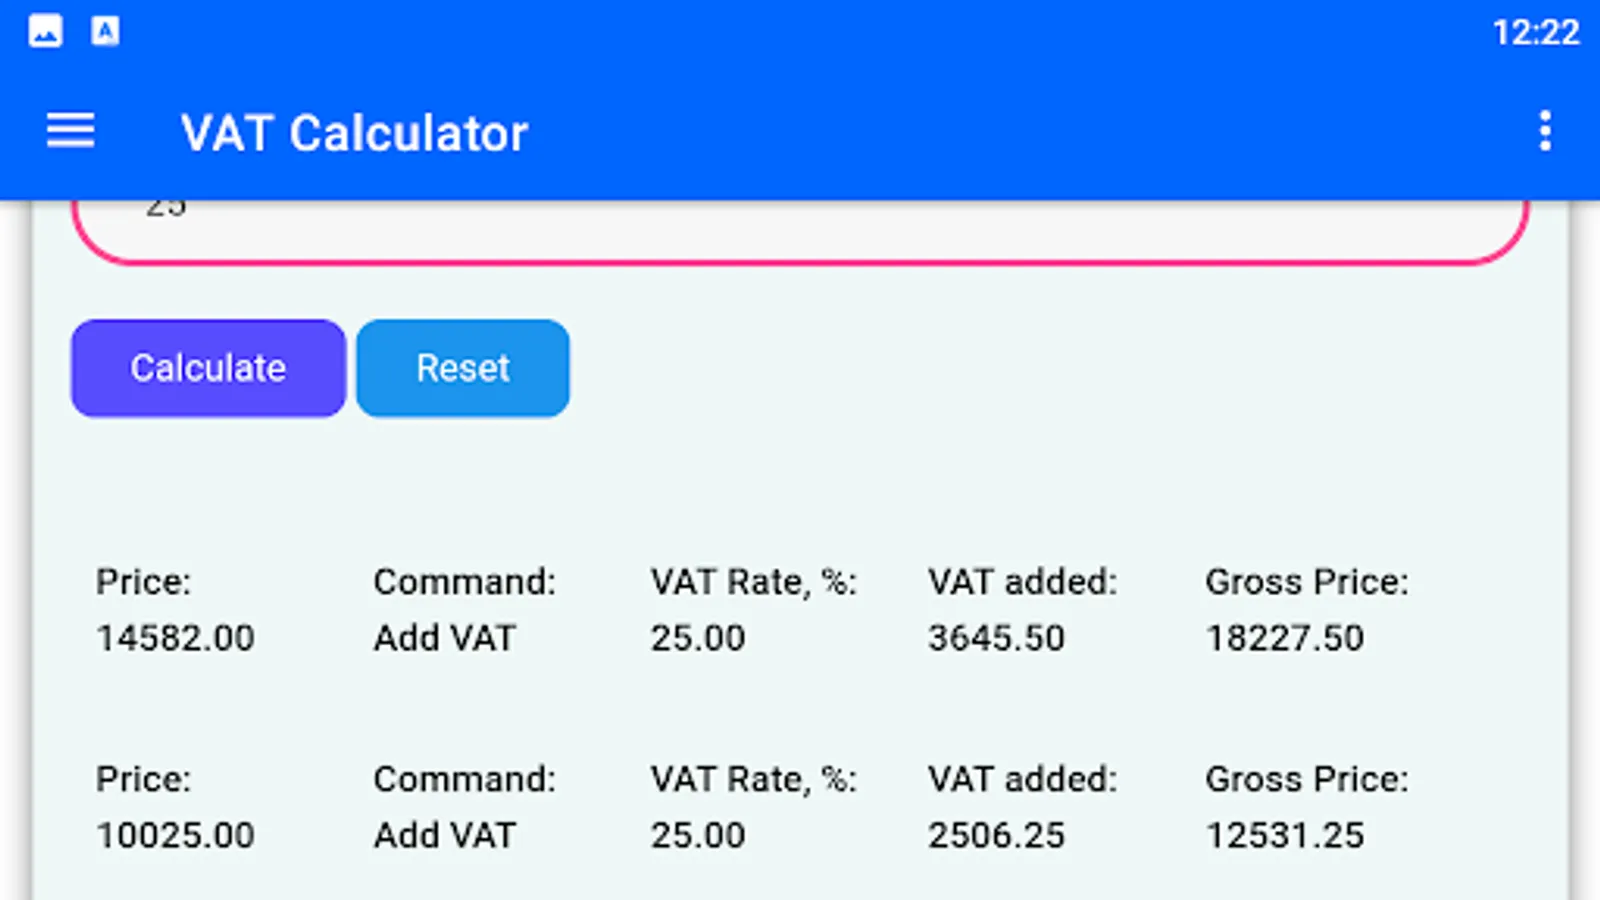Select the price value 14582.00
This screenshot has height=900, width=1600.
[175, 638]
